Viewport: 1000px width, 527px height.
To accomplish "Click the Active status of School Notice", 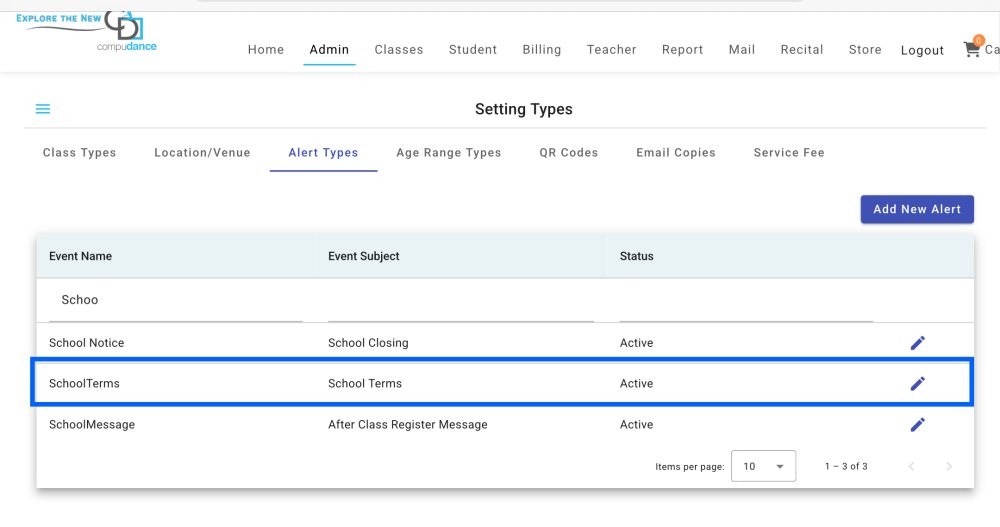I will [636, 343].
